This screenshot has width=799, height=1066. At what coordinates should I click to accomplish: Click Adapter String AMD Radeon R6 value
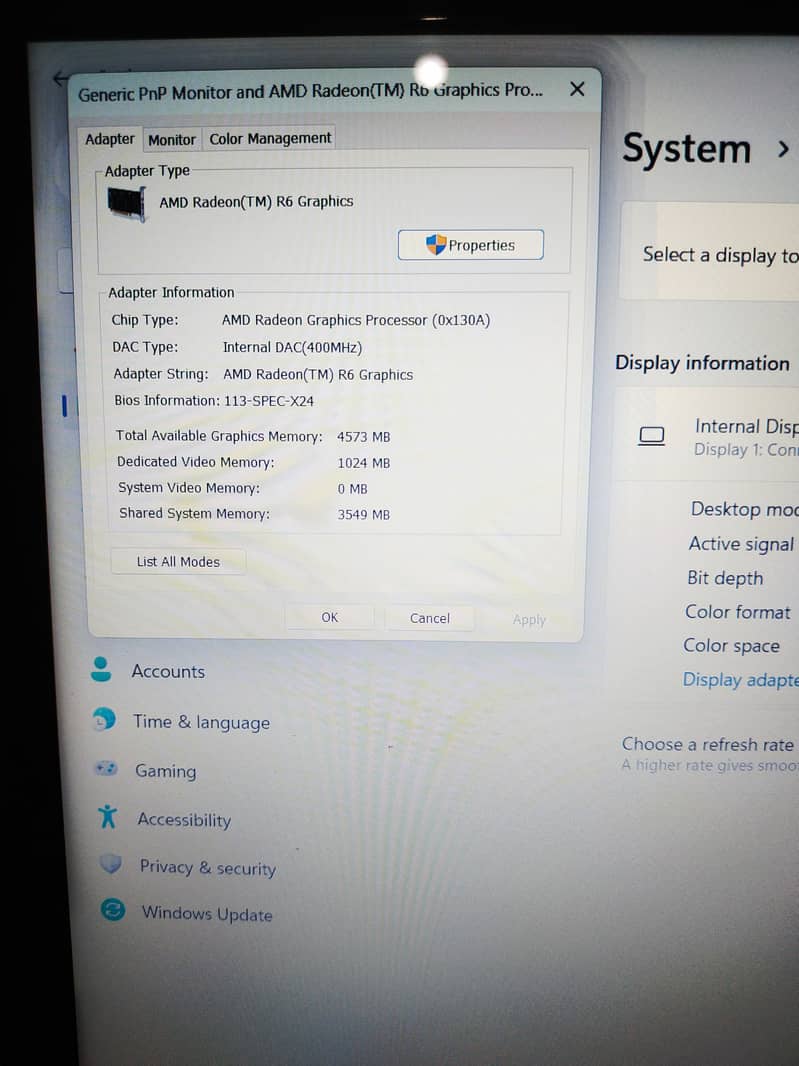click(x=318, y=375)
